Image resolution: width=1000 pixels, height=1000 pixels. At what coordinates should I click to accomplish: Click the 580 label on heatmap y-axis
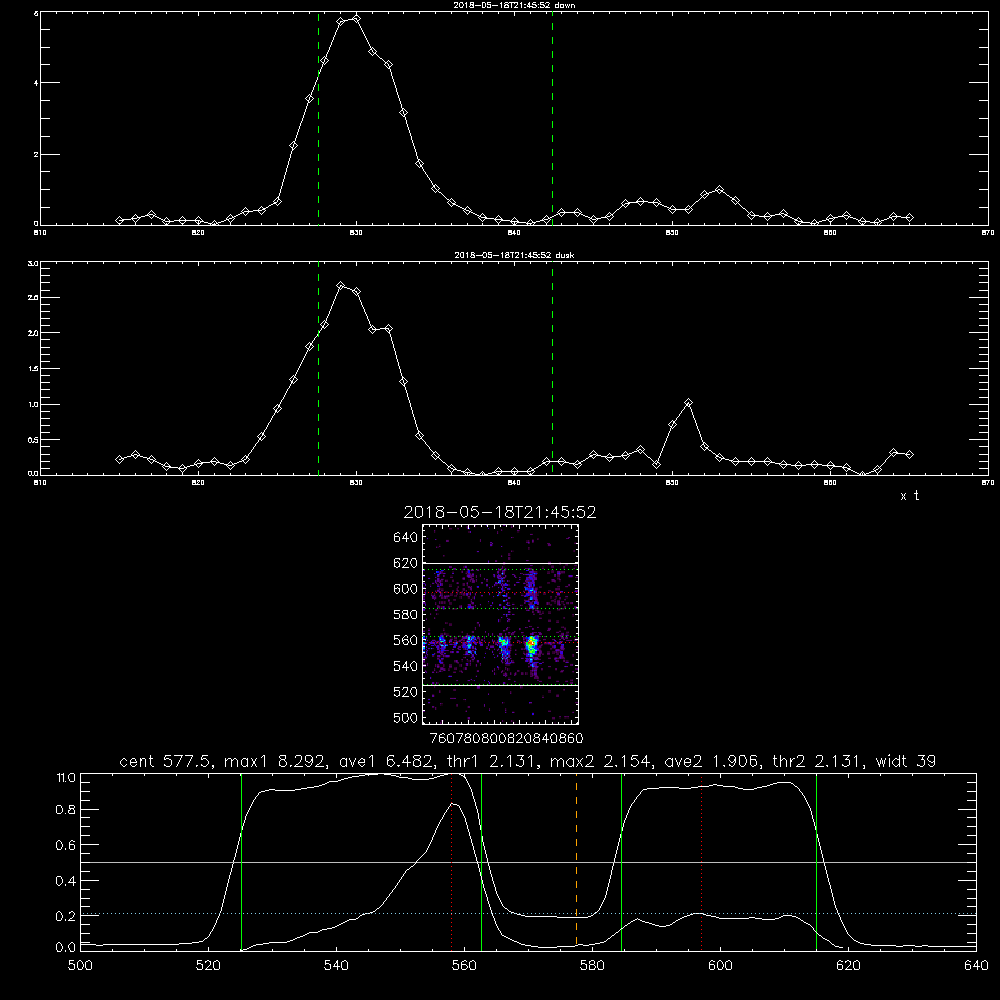[406, 615]
